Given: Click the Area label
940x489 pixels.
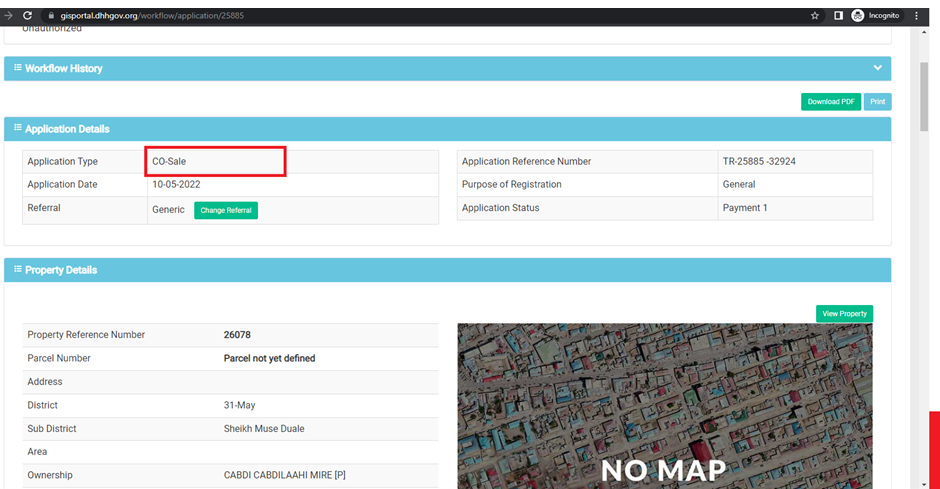Looking at the screenshot, I should click(x=37, y=452).
